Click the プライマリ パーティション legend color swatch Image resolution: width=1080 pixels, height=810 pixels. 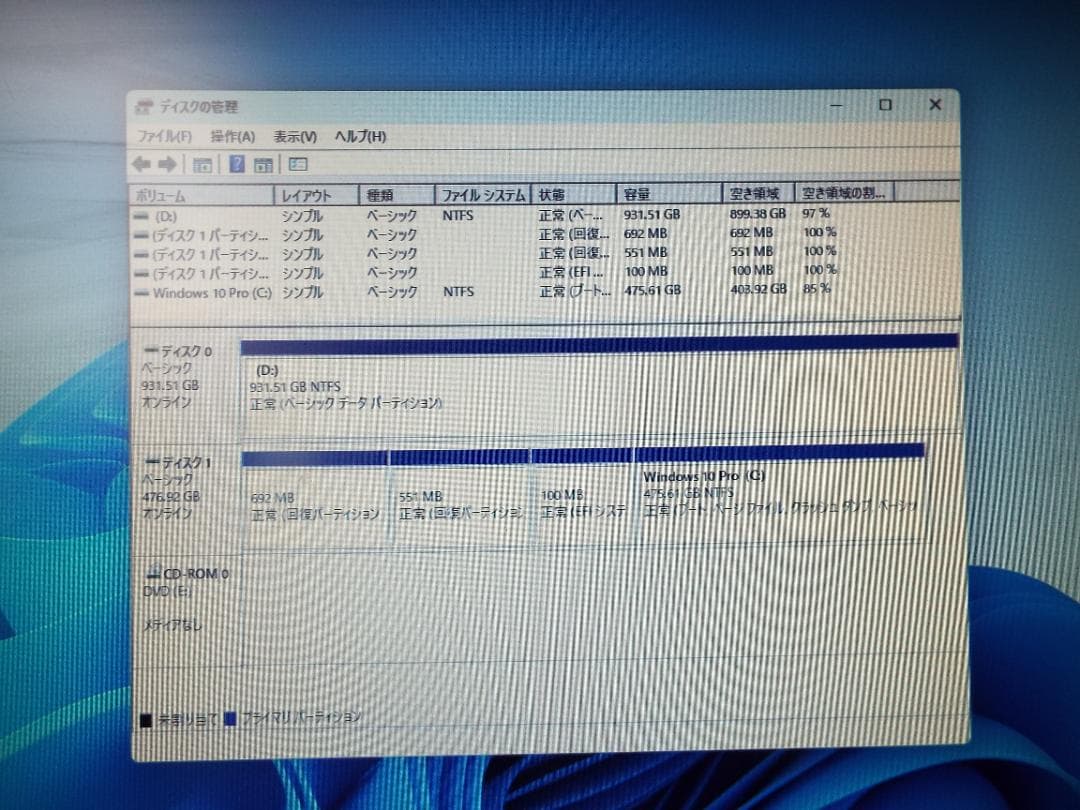click(232, 716)
